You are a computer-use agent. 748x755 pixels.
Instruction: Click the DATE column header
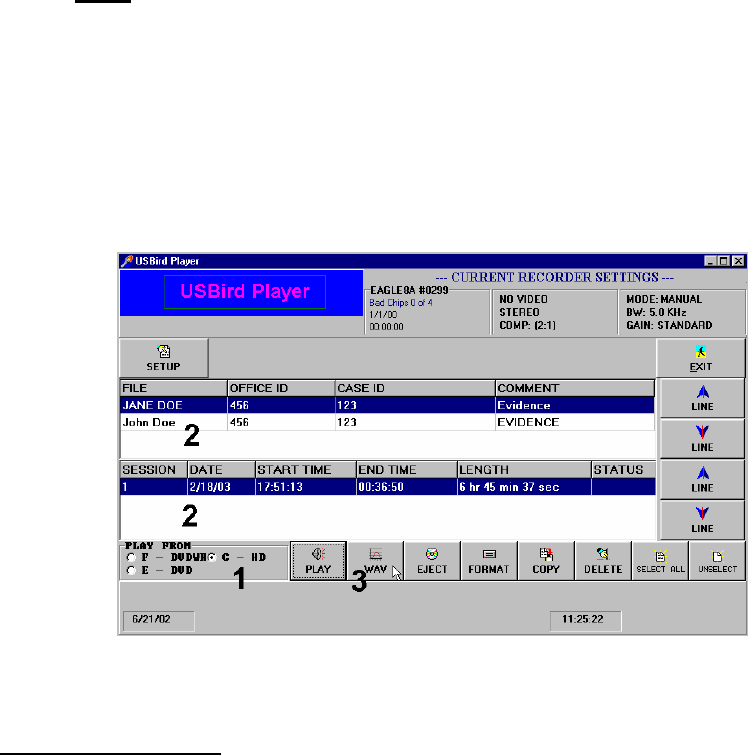[x=222, y=469]
